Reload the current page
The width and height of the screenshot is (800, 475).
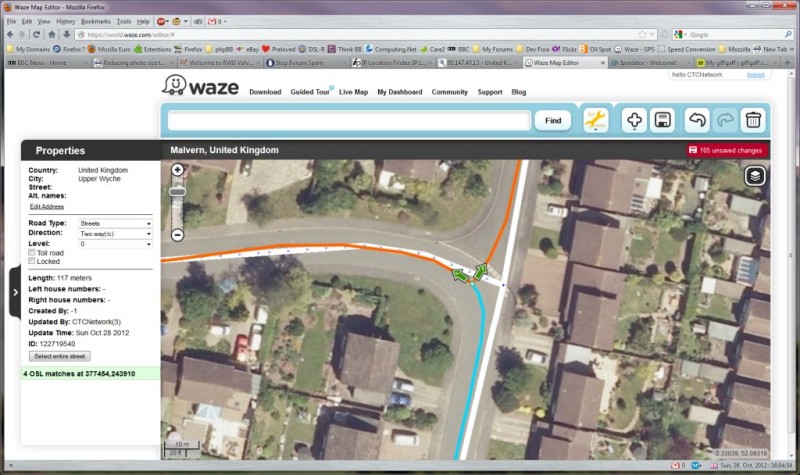point(36,34)
